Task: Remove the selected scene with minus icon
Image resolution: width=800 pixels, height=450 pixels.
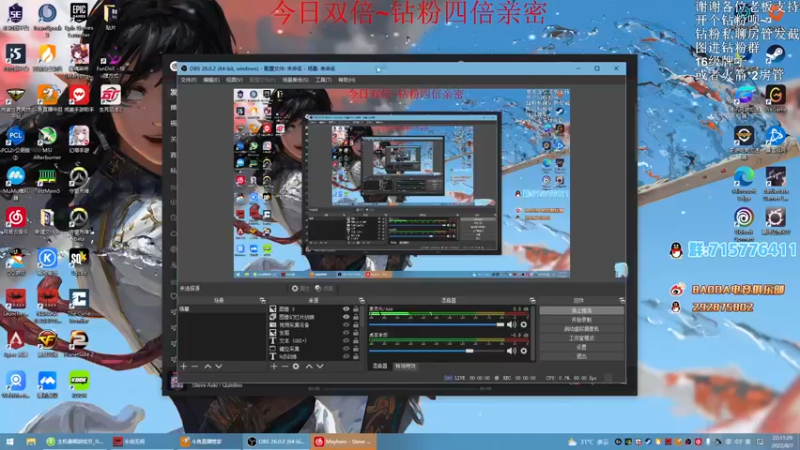Action: pos(194,366)
